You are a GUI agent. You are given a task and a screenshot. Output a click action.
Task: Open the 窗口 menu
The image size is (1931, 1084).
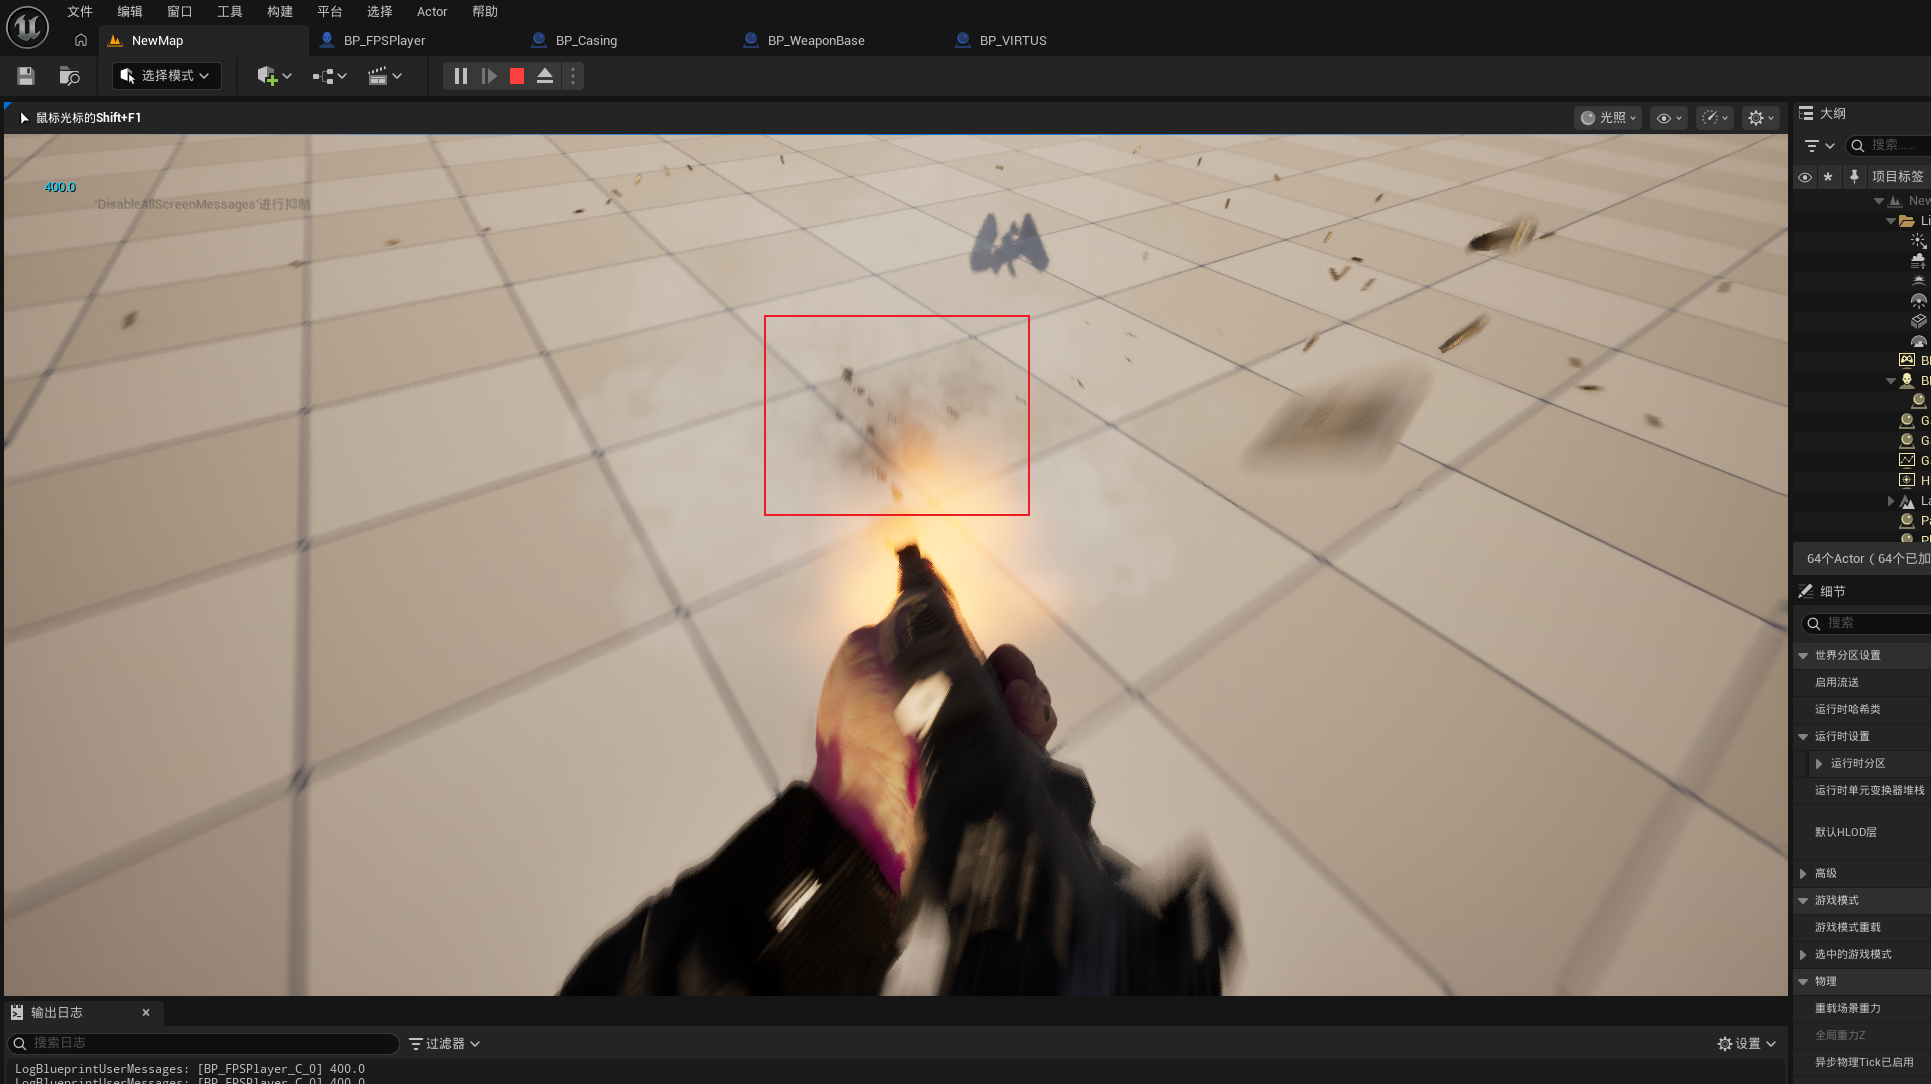[x=180, y=12]
